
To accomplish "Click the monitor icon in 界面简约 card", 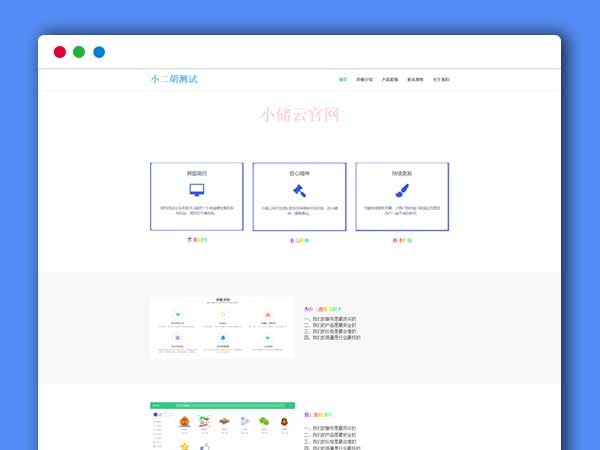I will (196, 190).
